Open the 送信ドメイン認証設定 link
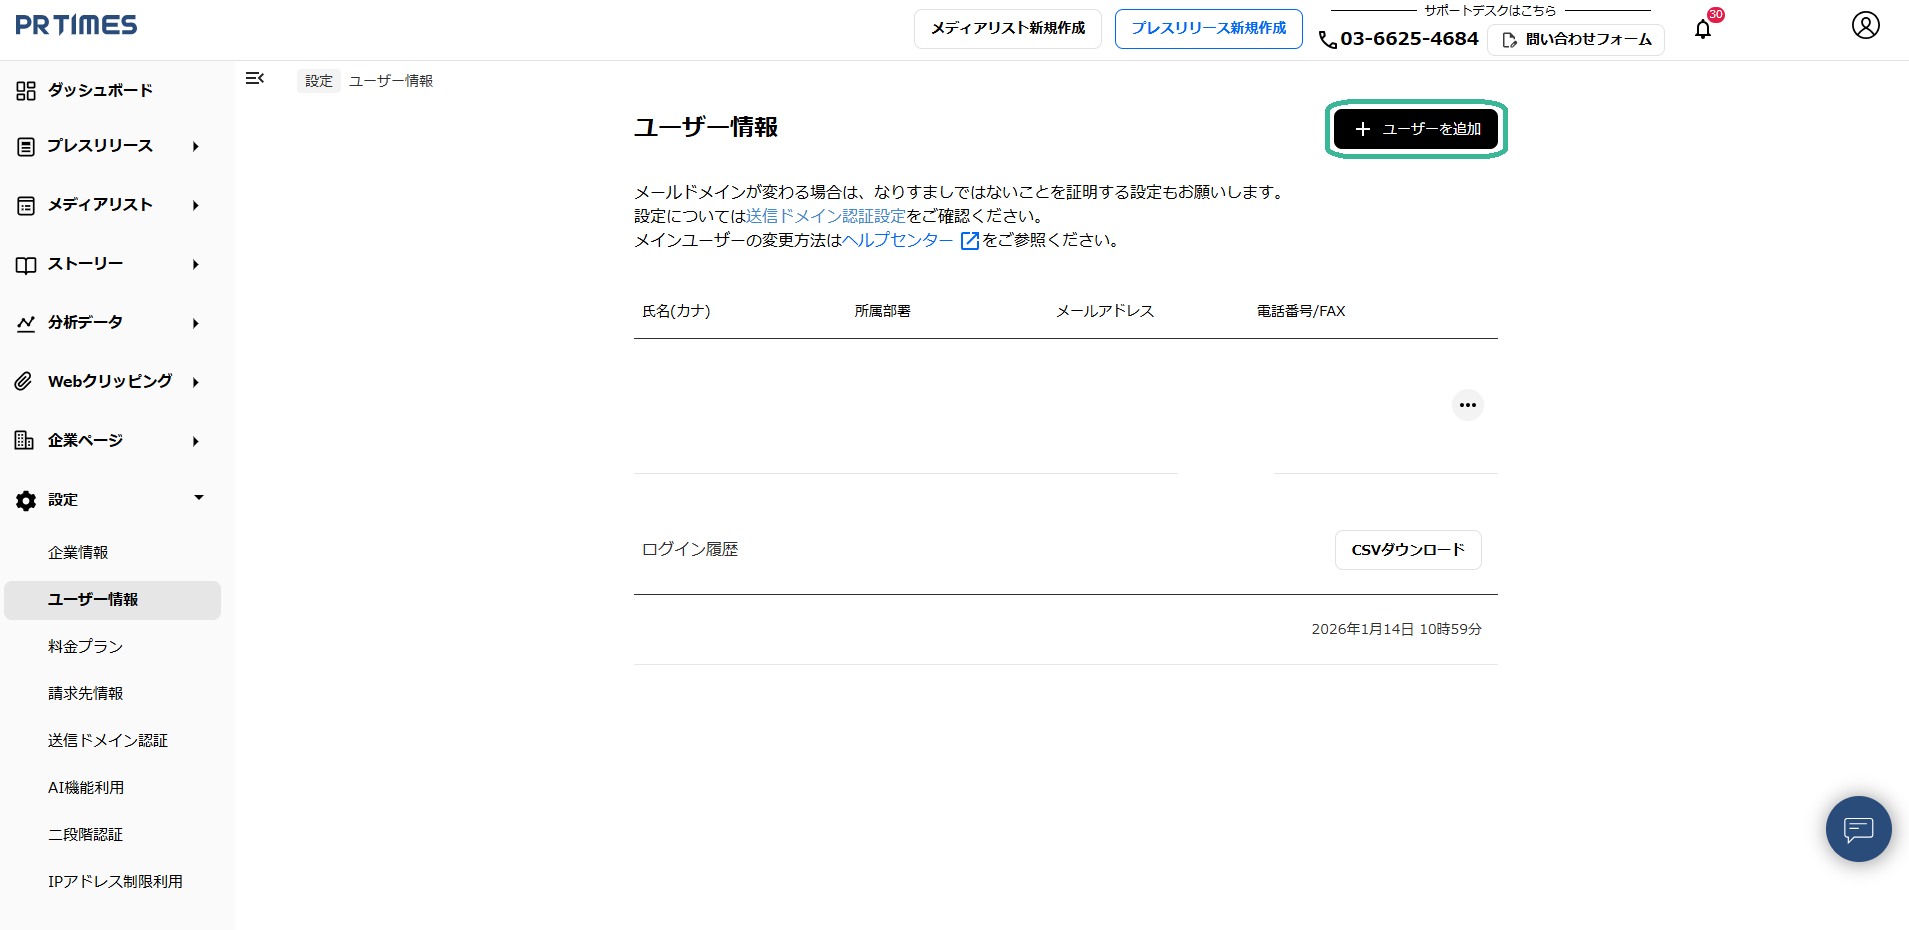Viewport: 1909px width, 930px height. point(829,215)
